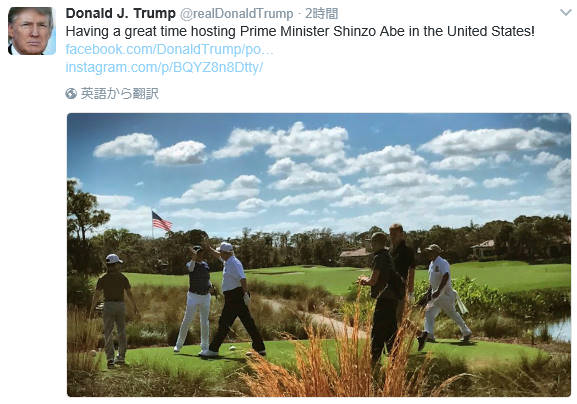
Task: Click the tweet text about Shinzo Abe
Action: point(300,31)
